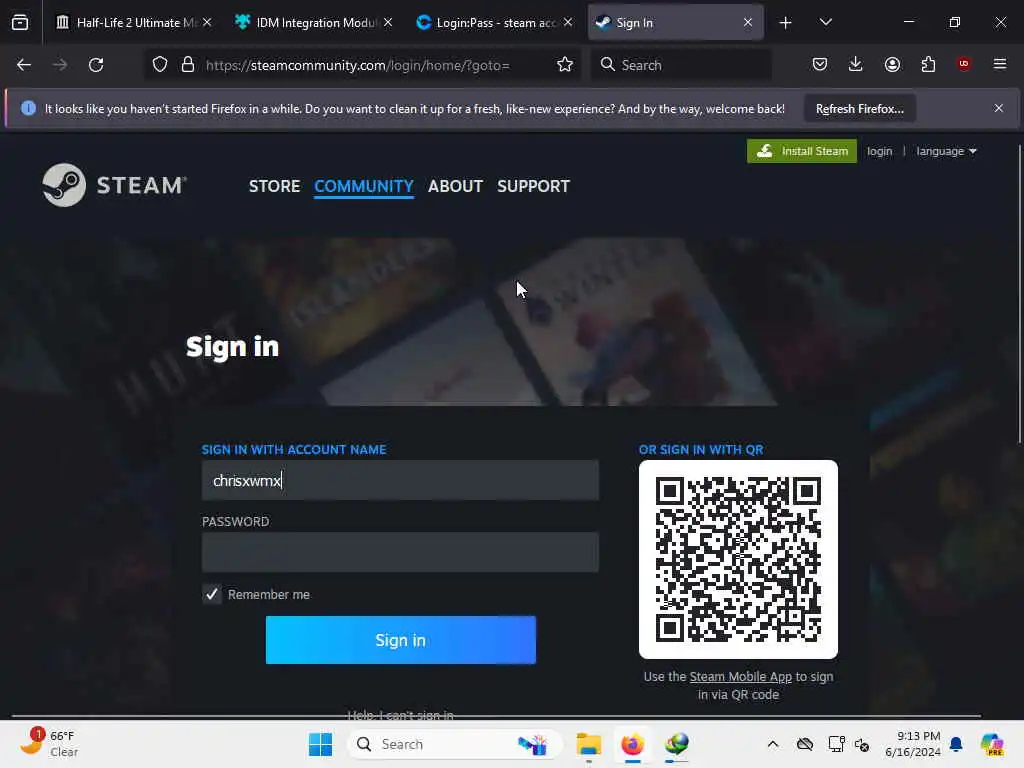Viewport: 1024px width, 768px height.
Task: Open the STORE menu
Action: (x=274, y=186)
